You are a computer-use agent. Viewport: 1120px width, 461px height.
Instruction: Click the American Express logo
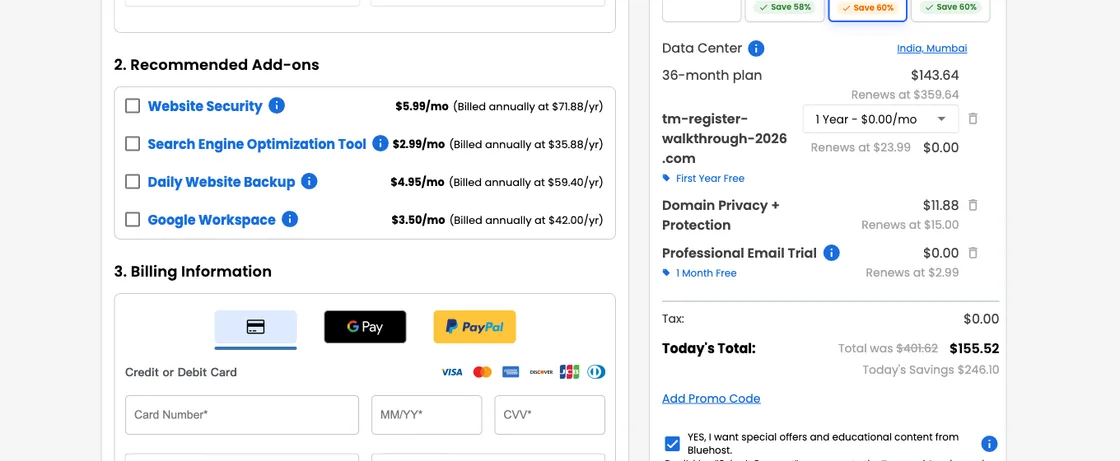tap(510, 372)
